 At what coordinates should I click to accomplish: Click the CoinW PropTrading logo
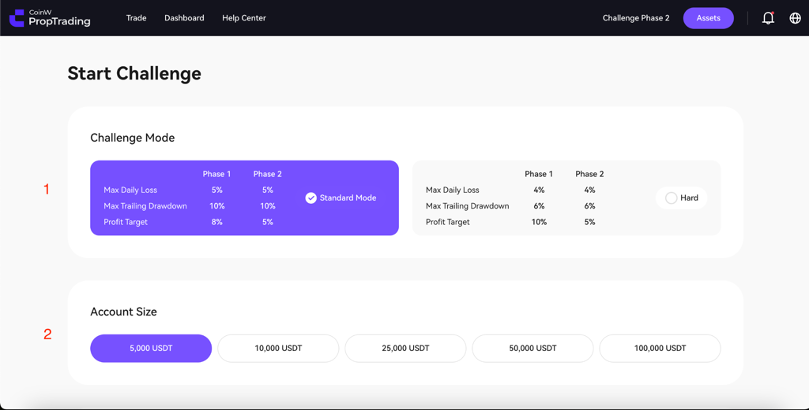coord(49,18)
